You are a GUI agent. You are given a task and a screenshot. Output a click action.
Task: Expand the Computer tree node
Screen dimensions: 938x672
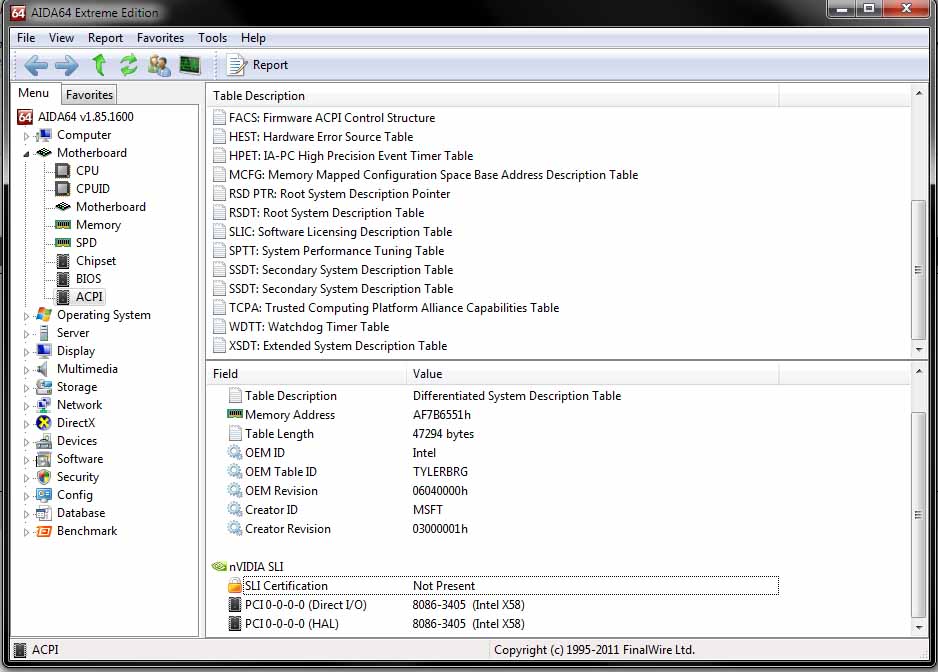point(26,136)
